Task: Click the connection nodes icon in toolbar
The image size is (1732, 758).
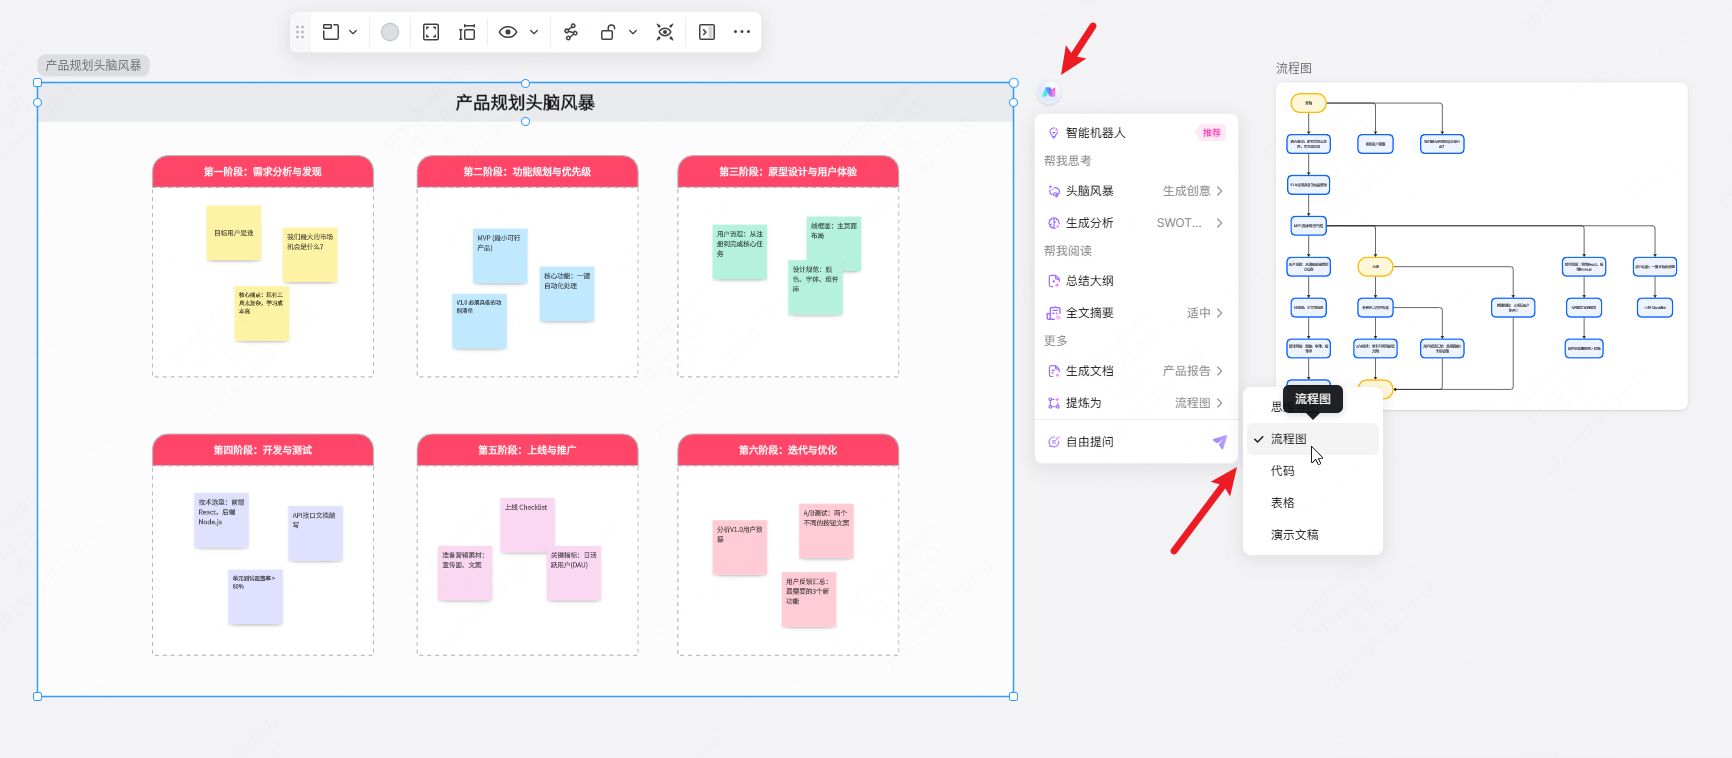Action: [571, 32]
